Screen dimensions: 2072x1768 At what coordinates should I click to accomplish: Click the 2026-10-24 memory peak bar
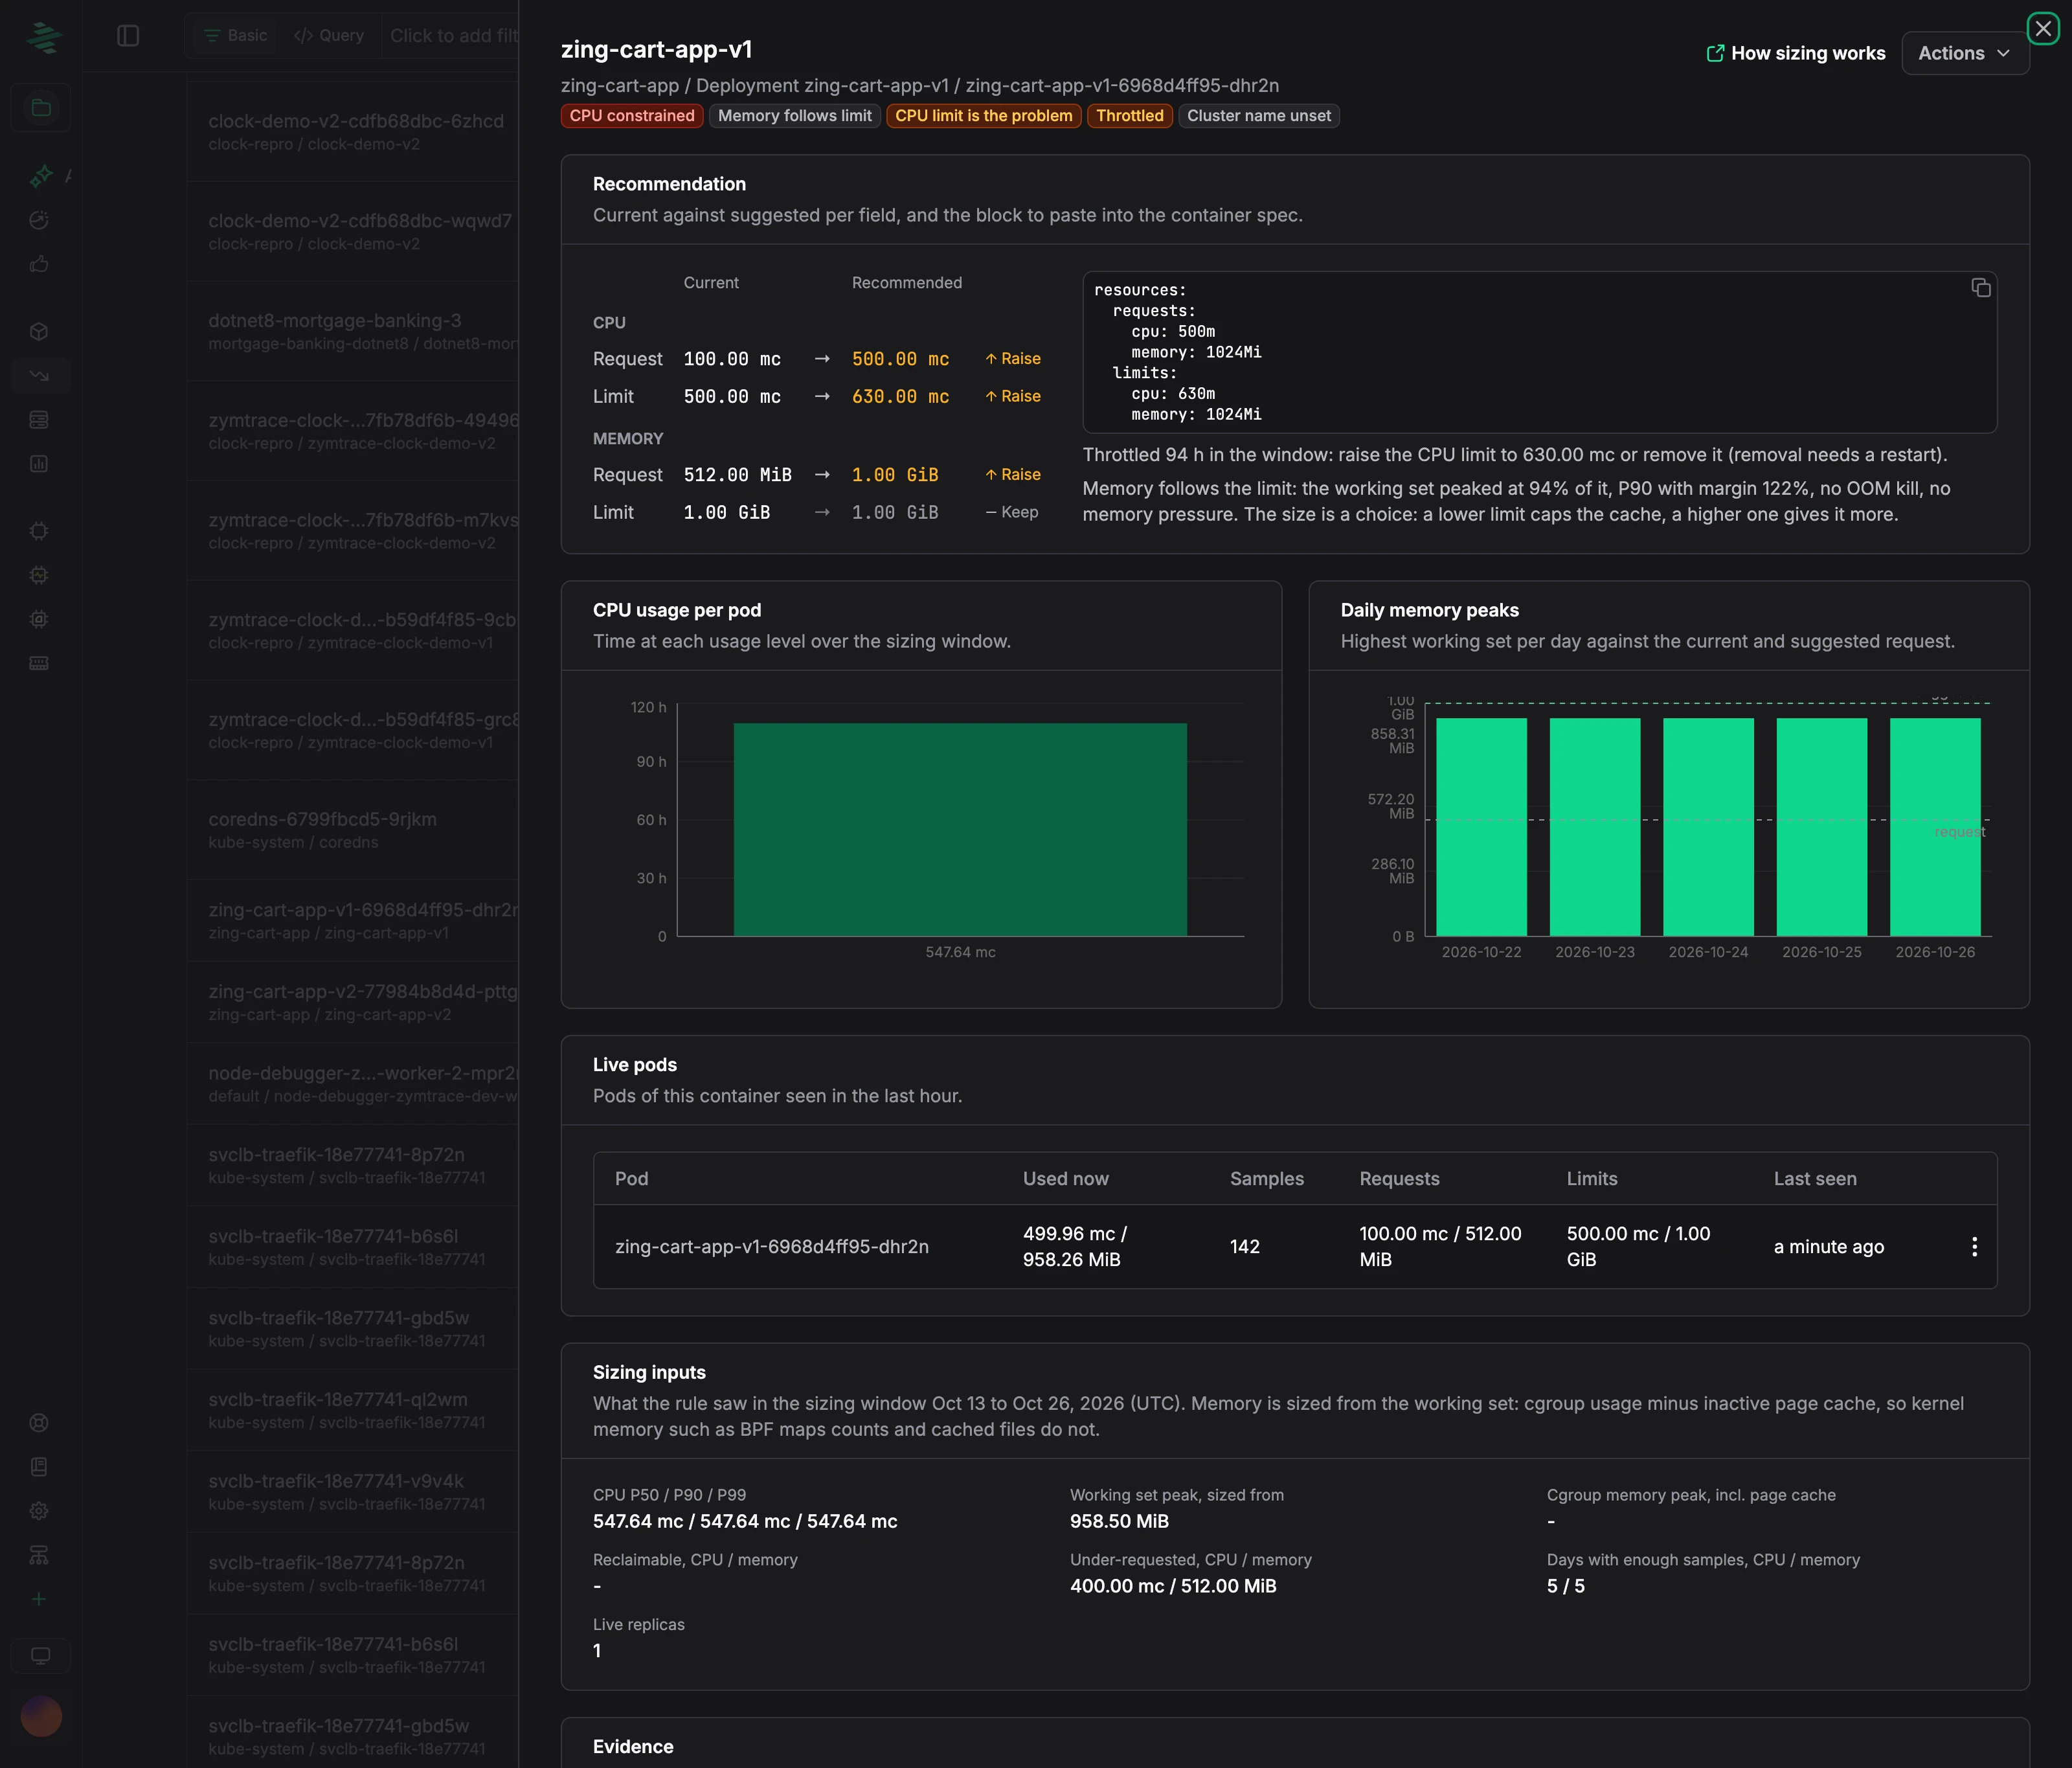point(1708,827)
